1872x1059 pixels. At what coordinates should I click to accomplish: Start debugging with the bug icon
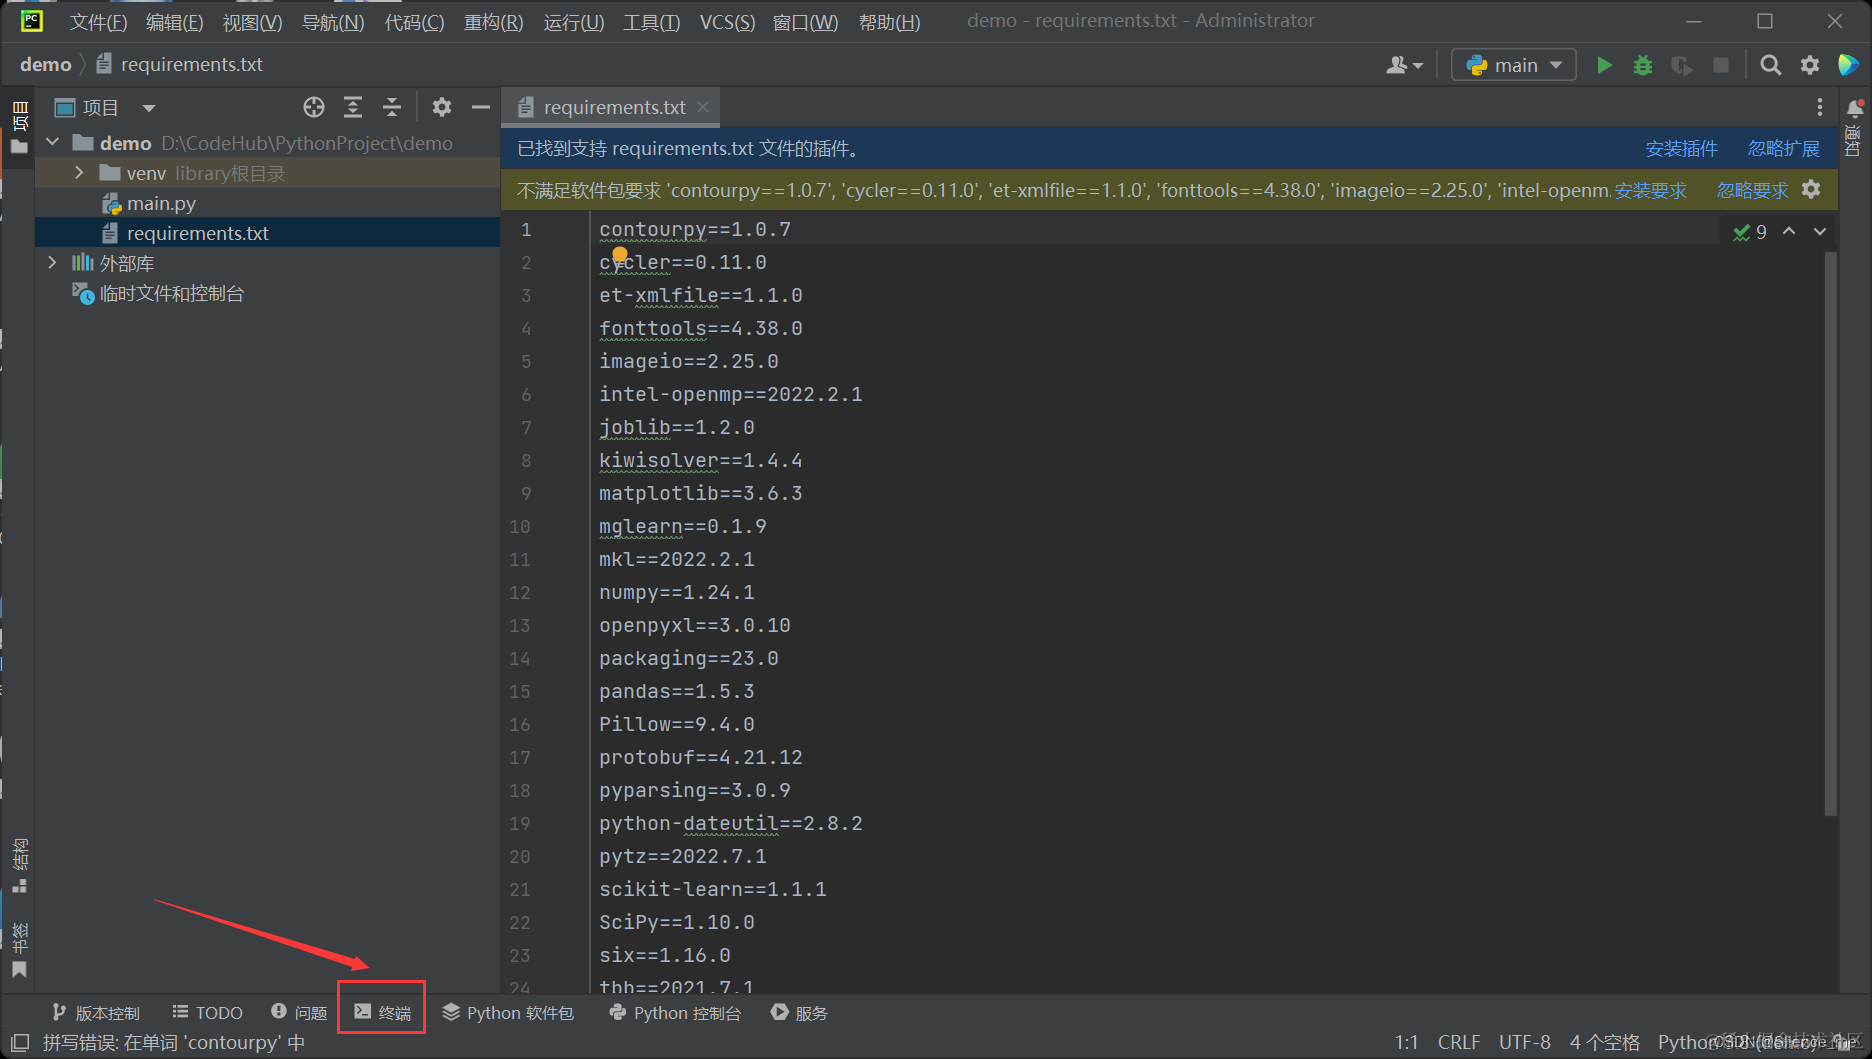point(1643,65)
